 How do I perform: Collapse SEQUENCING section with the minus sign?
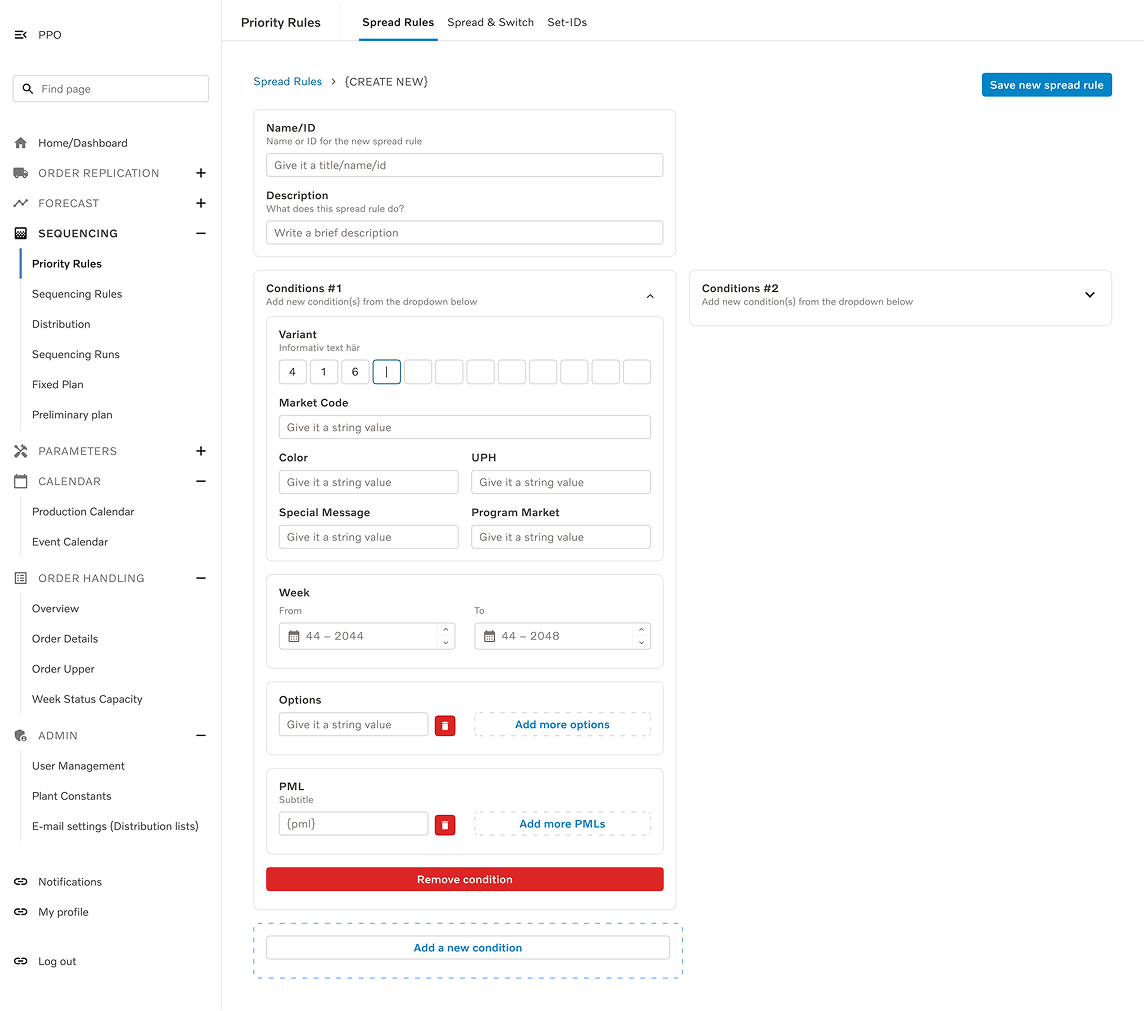click(x=201, y=233)
